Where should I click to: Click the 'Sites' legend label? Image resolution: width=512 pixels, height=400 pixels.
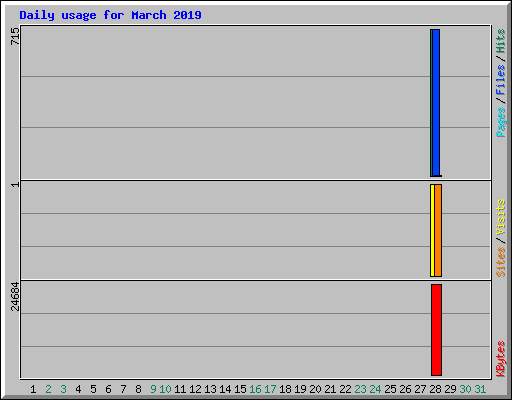[x=501, y=262]
